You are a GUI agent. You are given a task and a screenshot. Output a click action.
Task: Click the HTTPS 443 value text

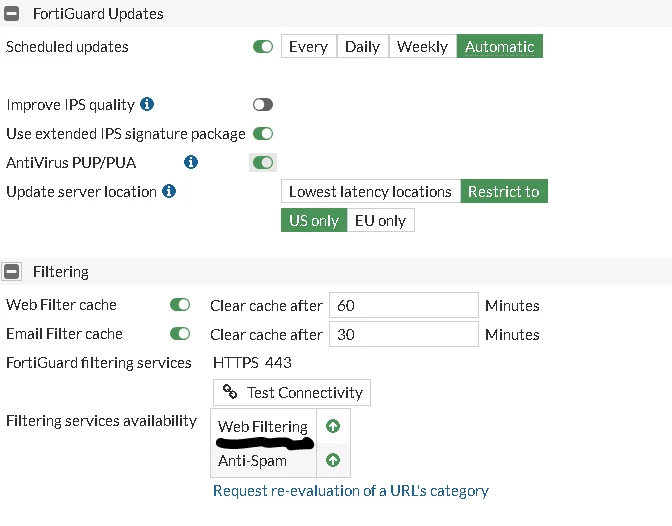point(252,363)
